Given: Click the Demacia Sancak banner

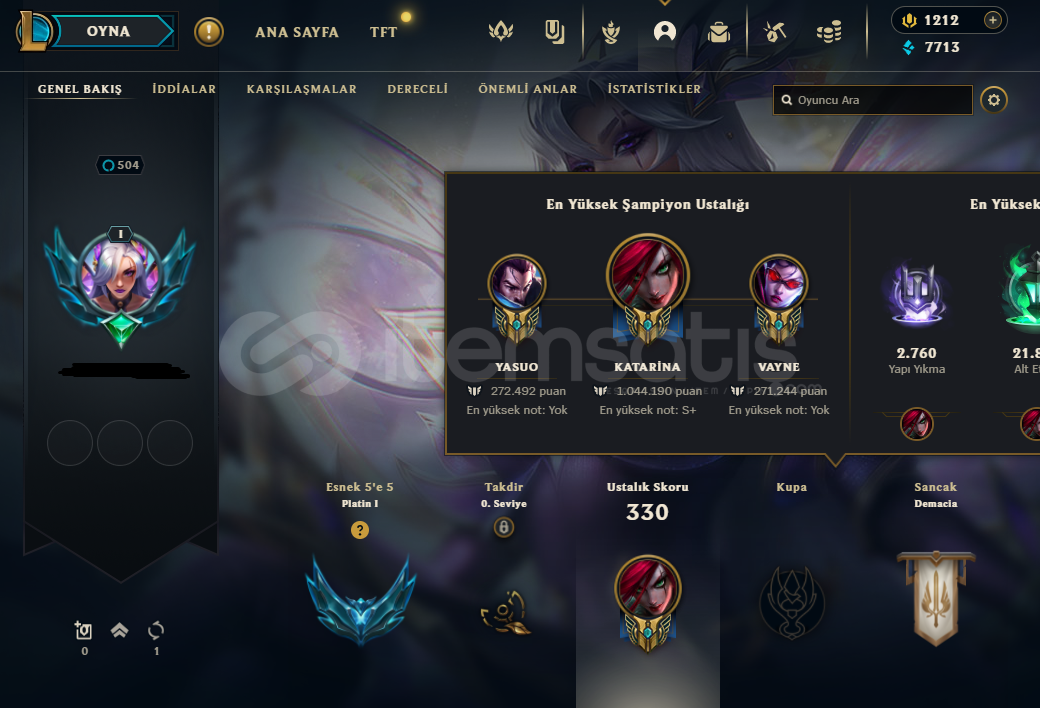Looking at the screenshot, I should (x=936, y=598).
